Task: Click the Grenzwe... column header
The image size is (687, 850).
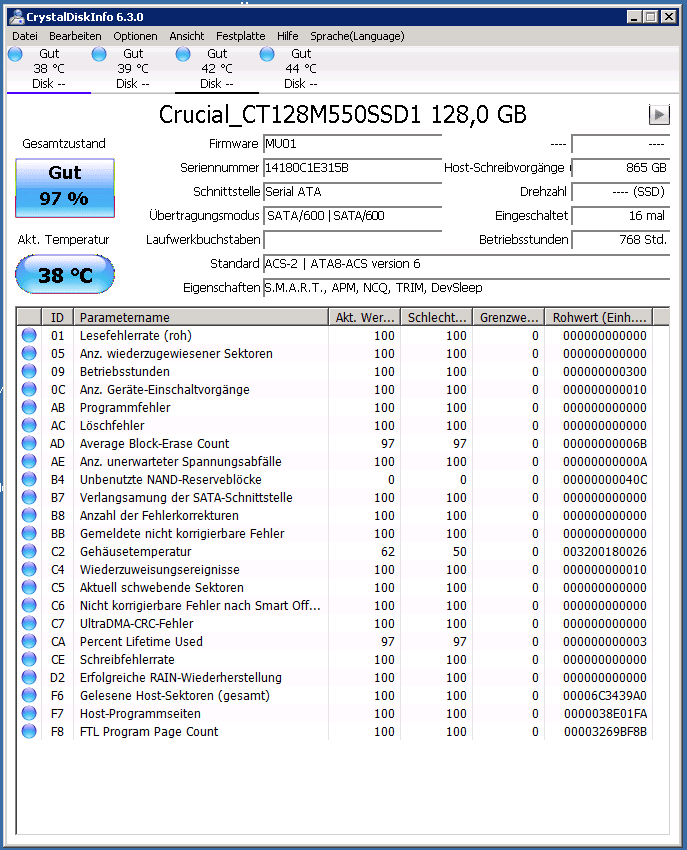Action: pyautogui.click(x=509, y=317)
